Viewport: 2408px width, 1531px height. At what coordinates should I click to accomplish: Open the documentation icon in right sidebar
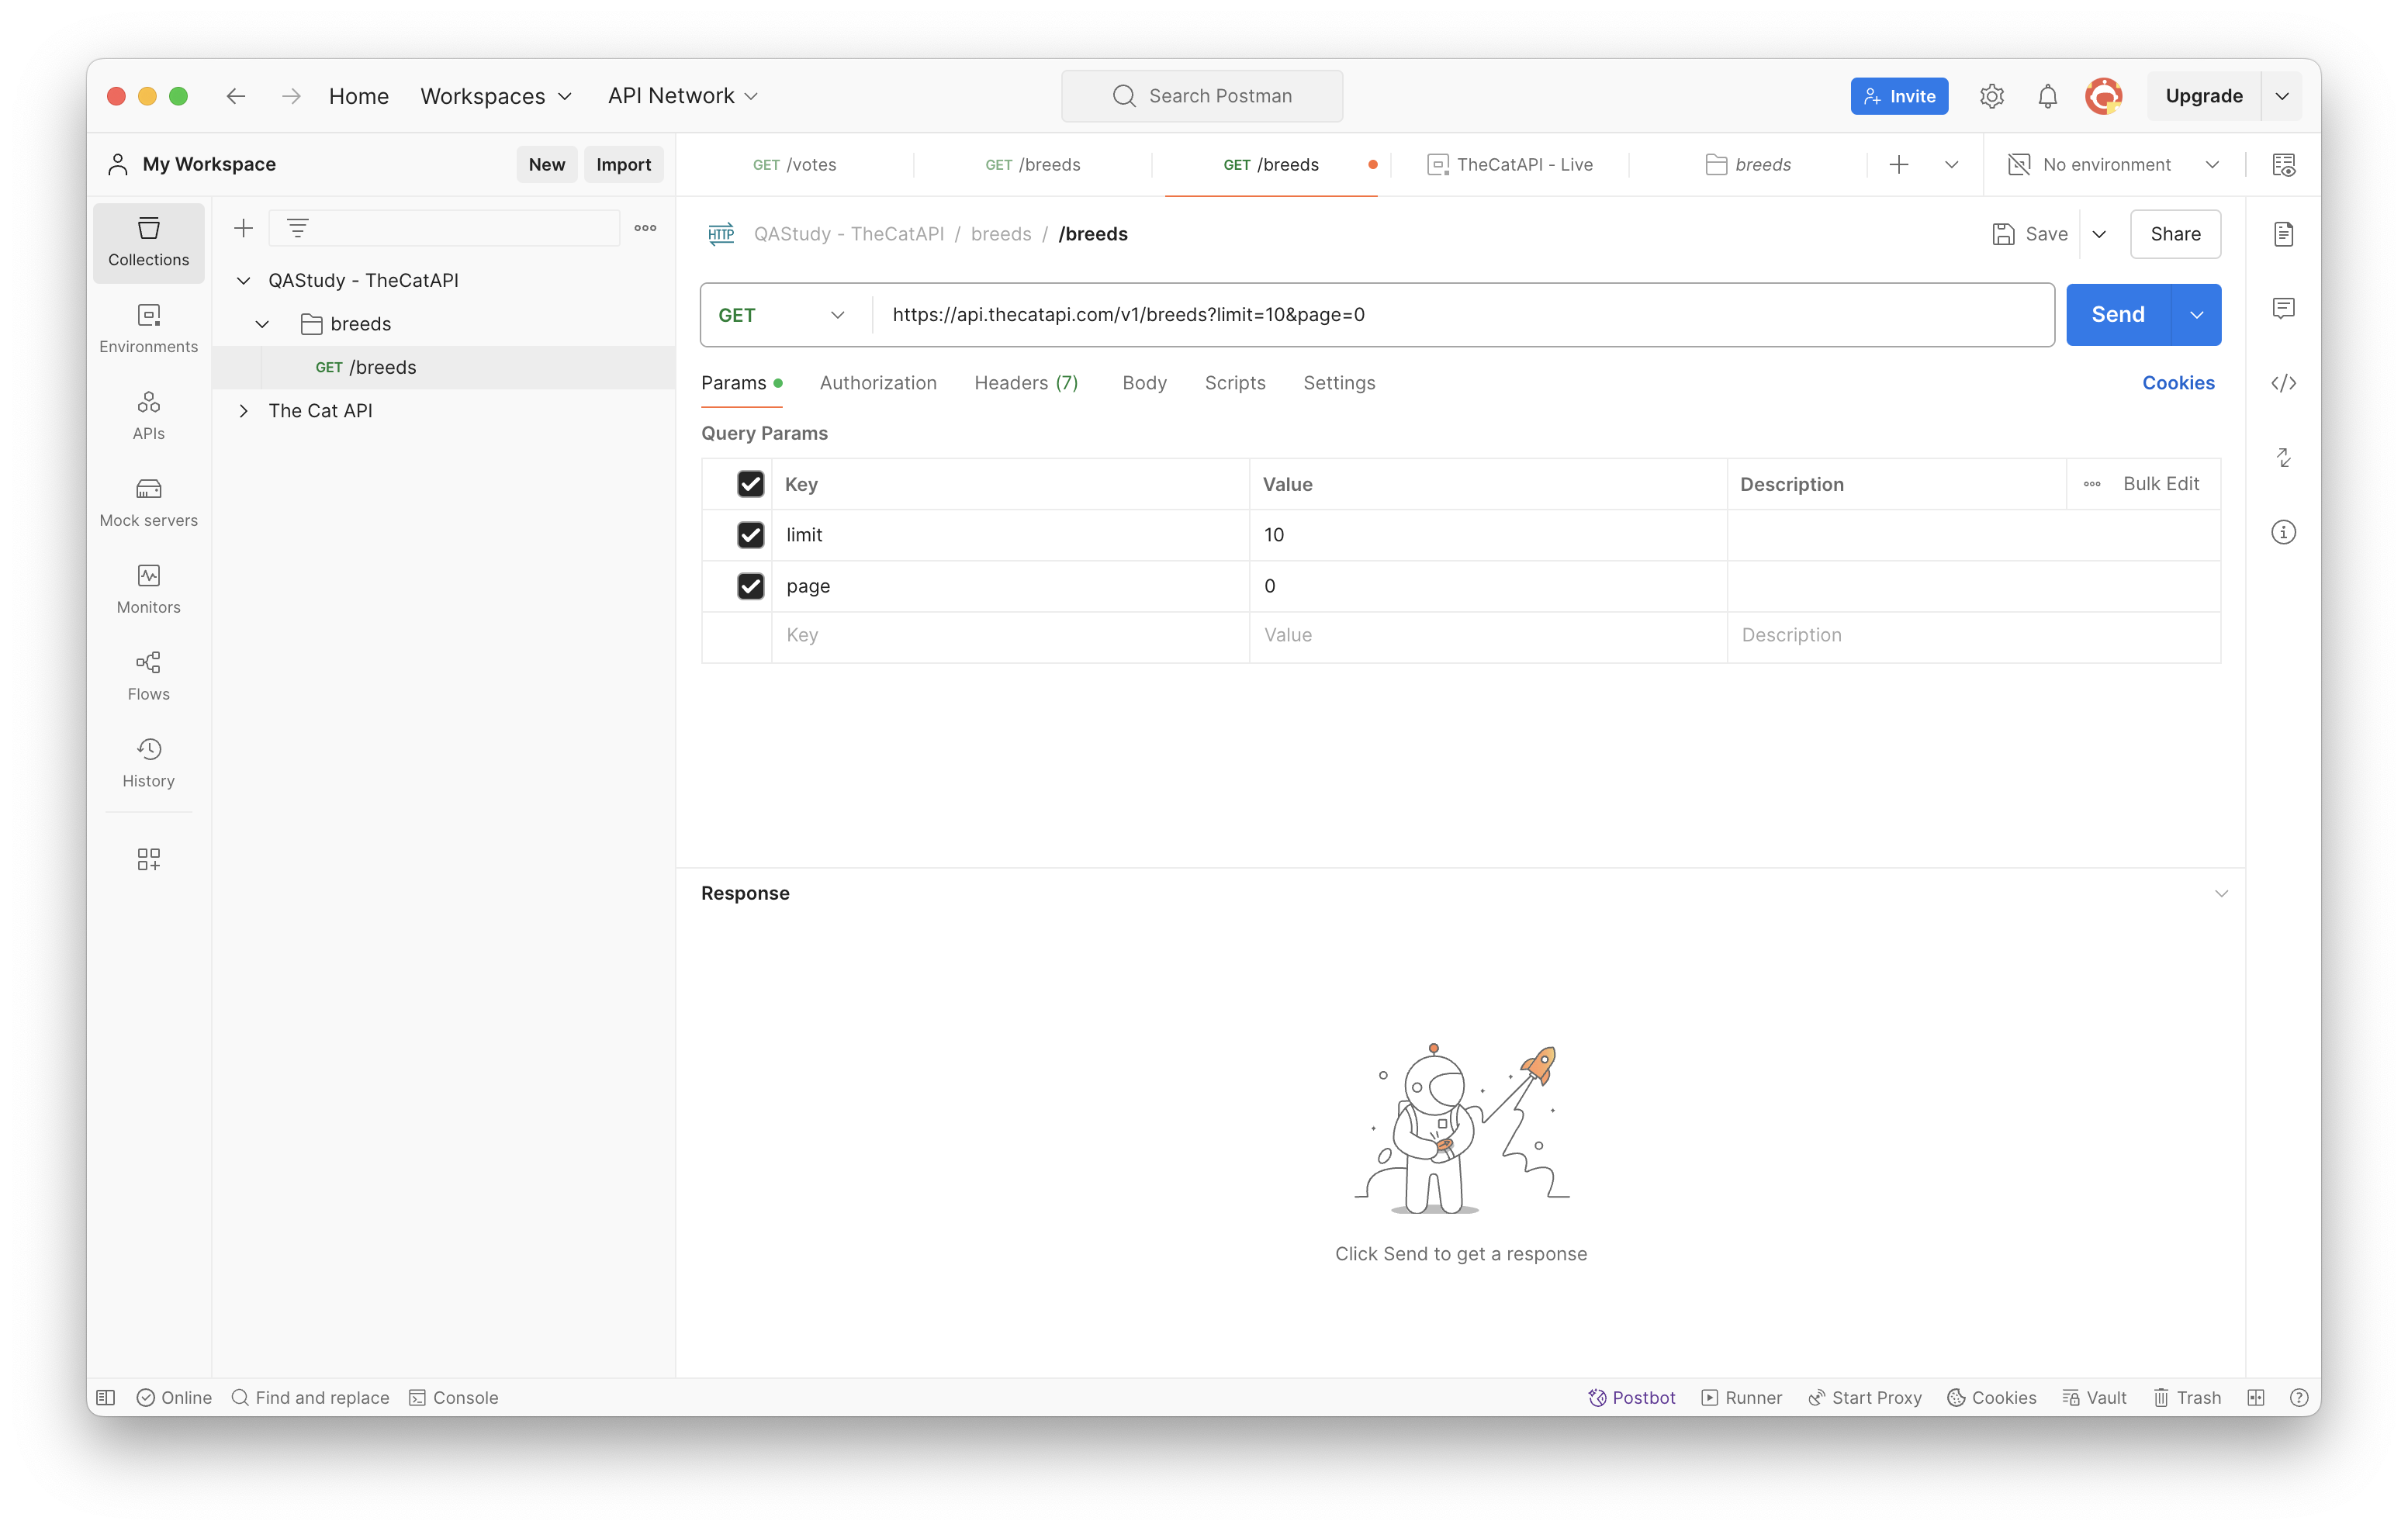(x=2283, y=234)
